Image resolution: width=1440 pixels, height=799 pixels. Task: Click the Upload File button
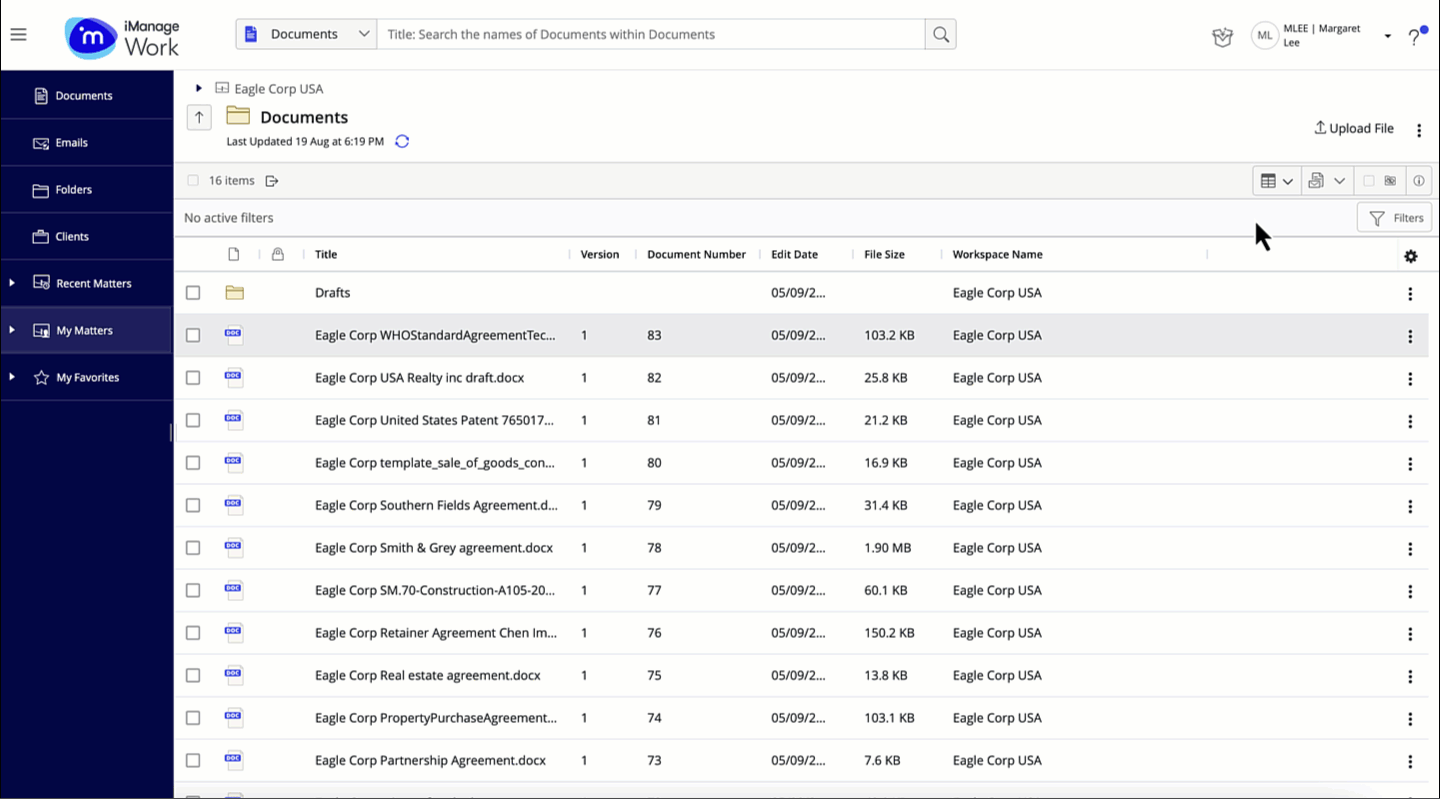click(1353, 128)
